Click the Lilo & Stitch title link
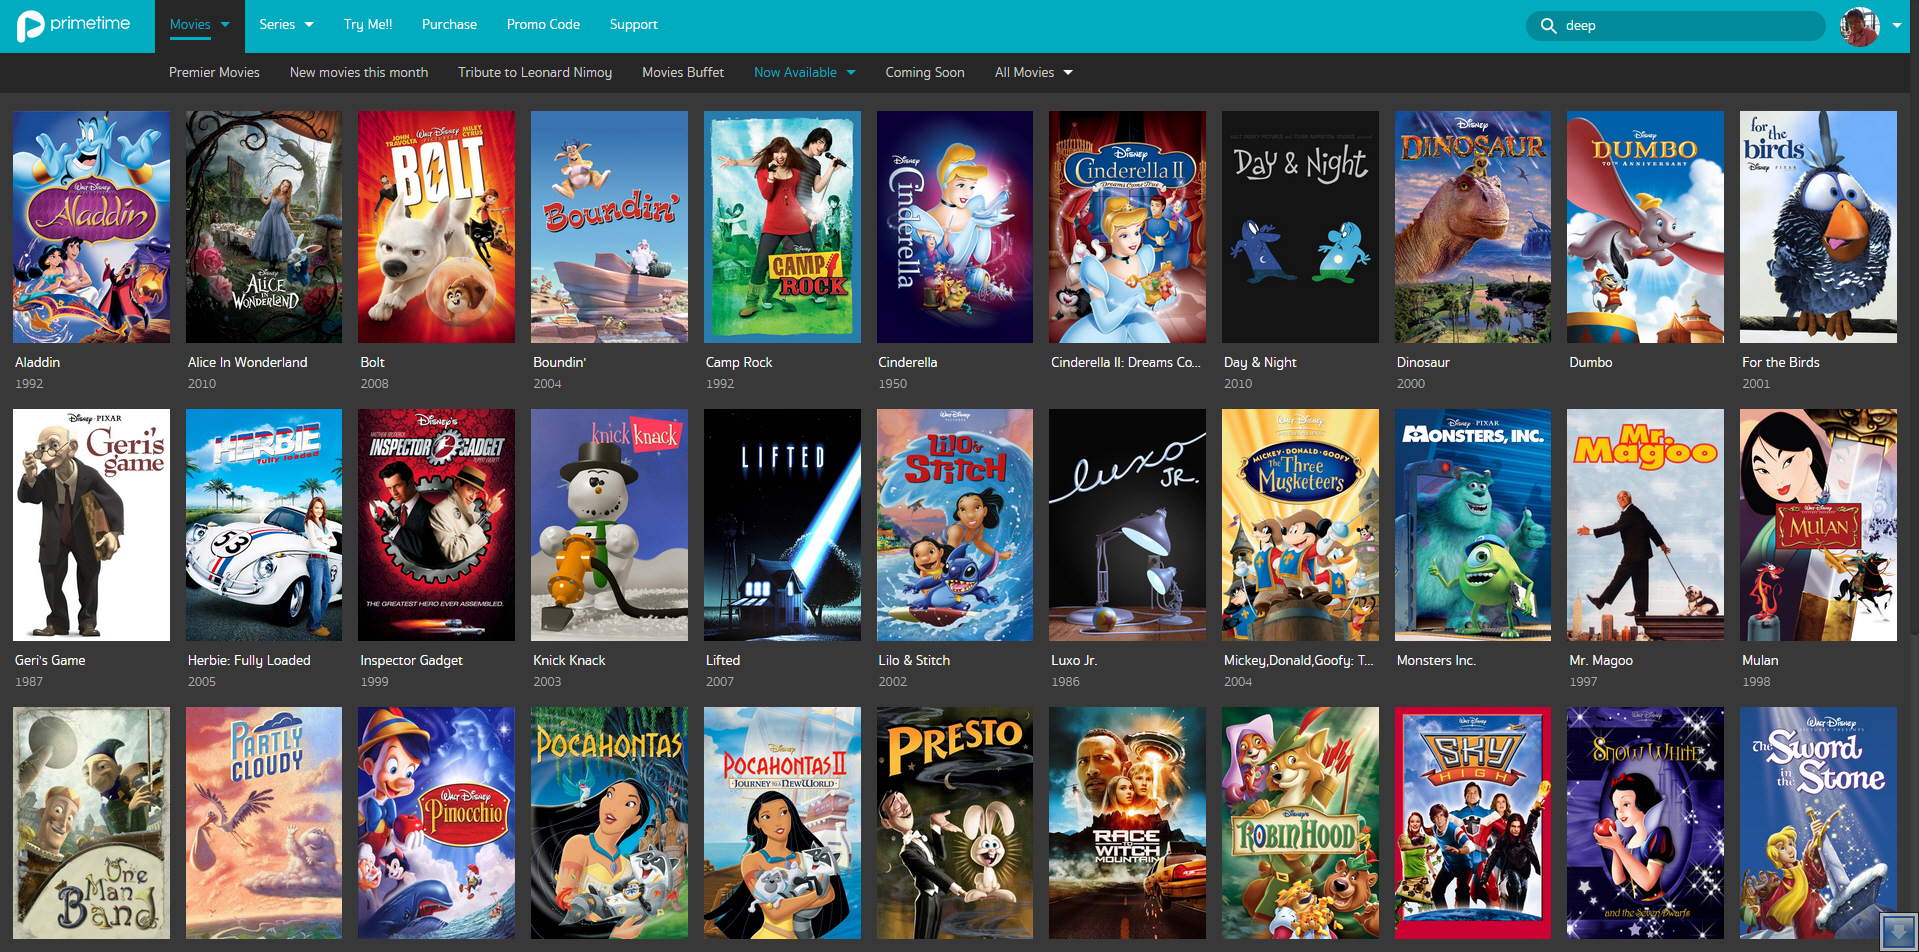This screenshot has height=952, width=1919. [x=914, y=661]
